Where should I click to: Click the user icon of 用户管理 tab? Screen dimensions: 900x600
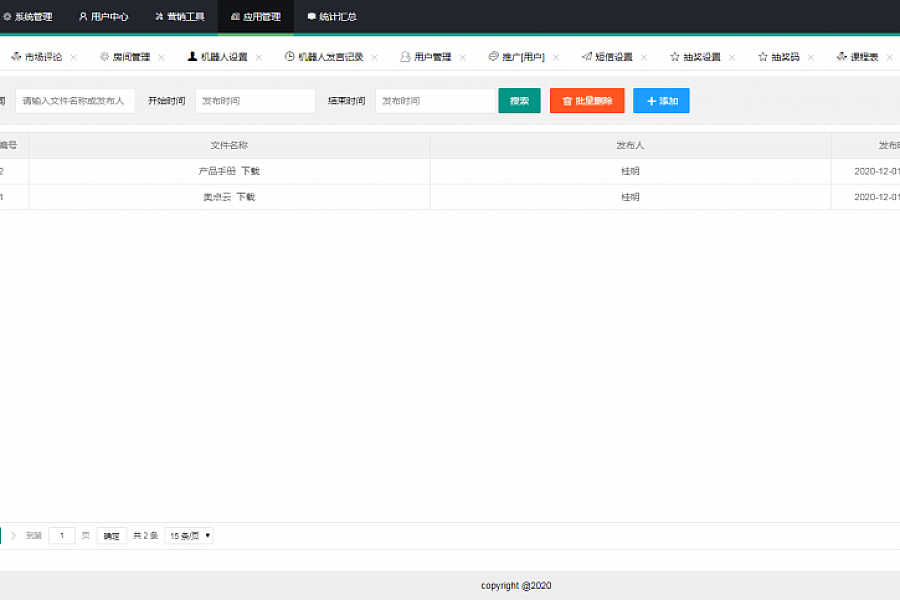pyautogui.click(x=405, y=56)
